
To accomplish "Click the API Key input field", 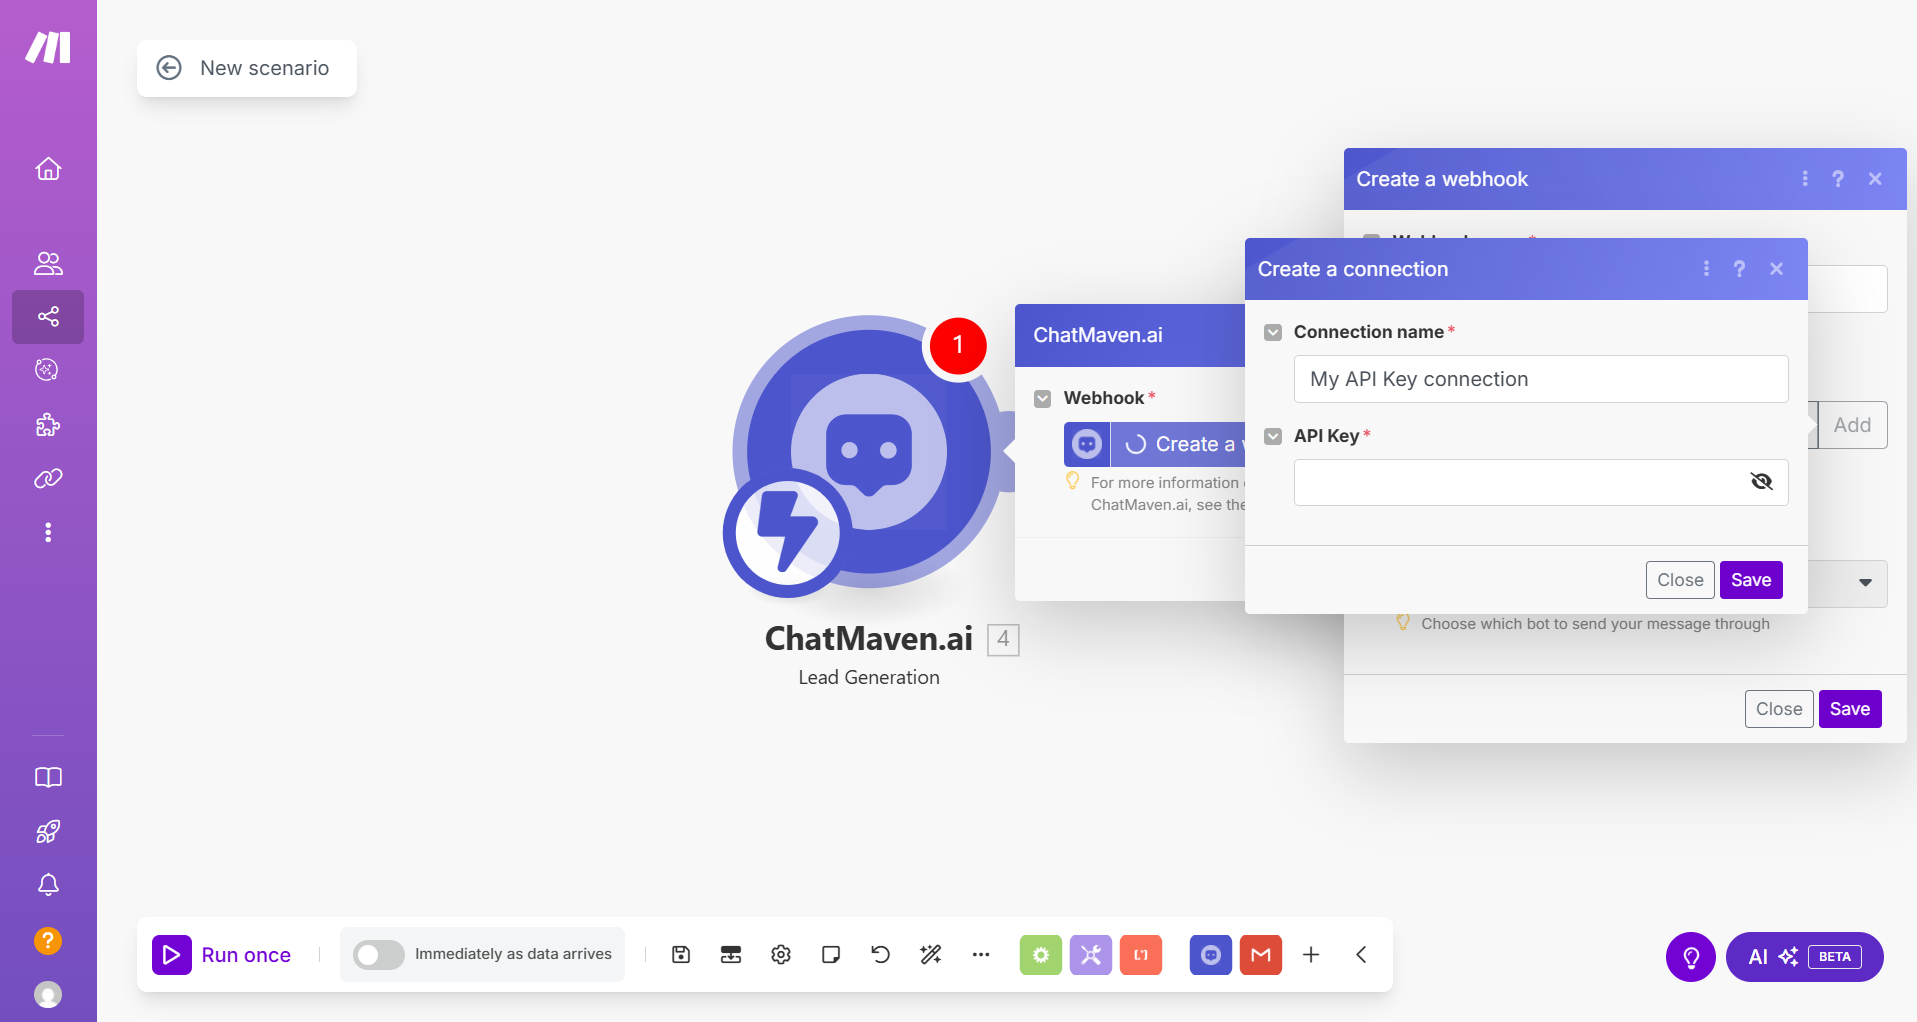I will [1517, 482].
